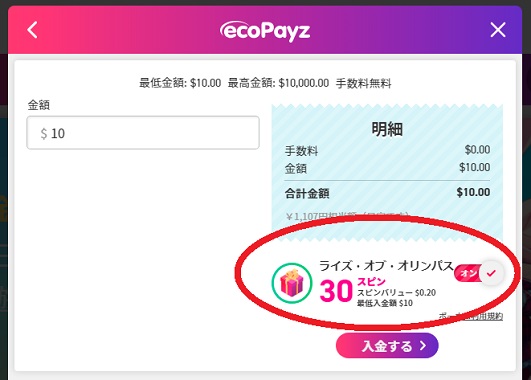This screenshot has width=531, height=380.
Task: Close the ecoPayz deposit dialog
Action: [x=498, y=30]
